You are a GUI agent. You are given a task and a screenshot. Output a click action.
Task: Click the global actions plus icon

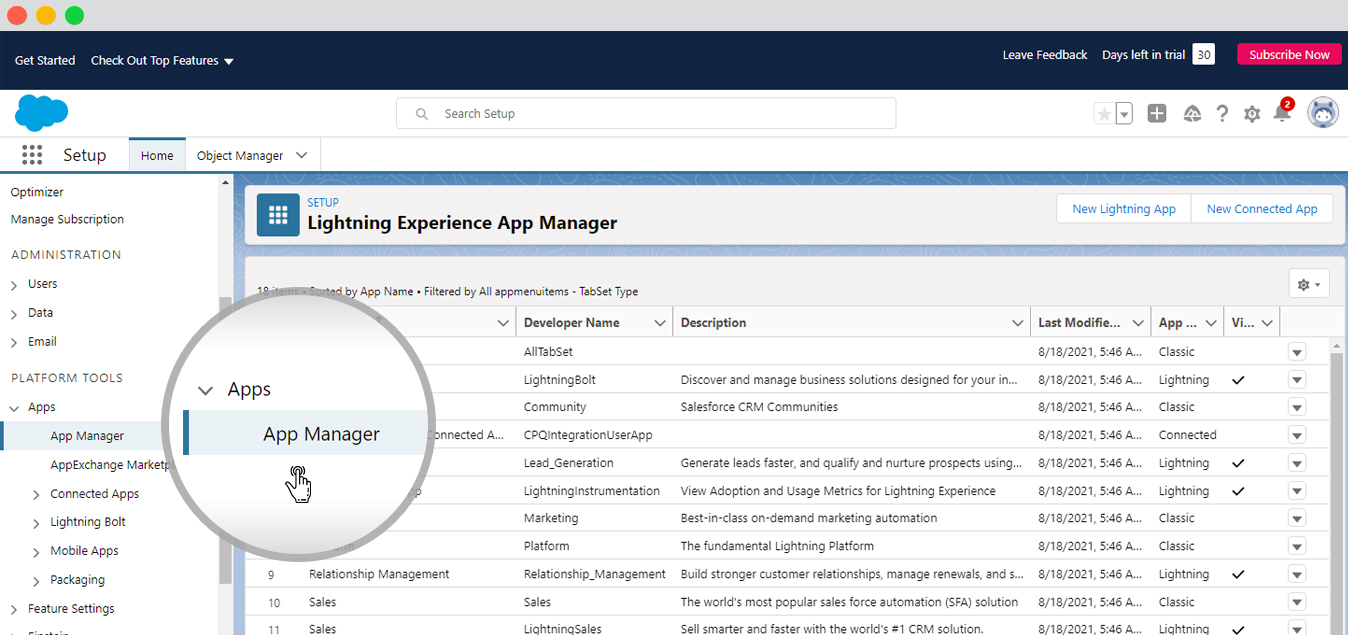(1157, 114)
